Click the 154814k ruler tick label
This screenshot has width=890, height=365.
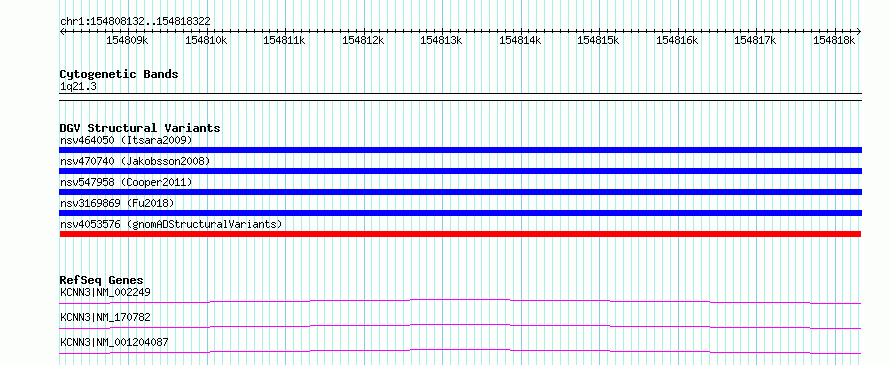click(520, 40)
